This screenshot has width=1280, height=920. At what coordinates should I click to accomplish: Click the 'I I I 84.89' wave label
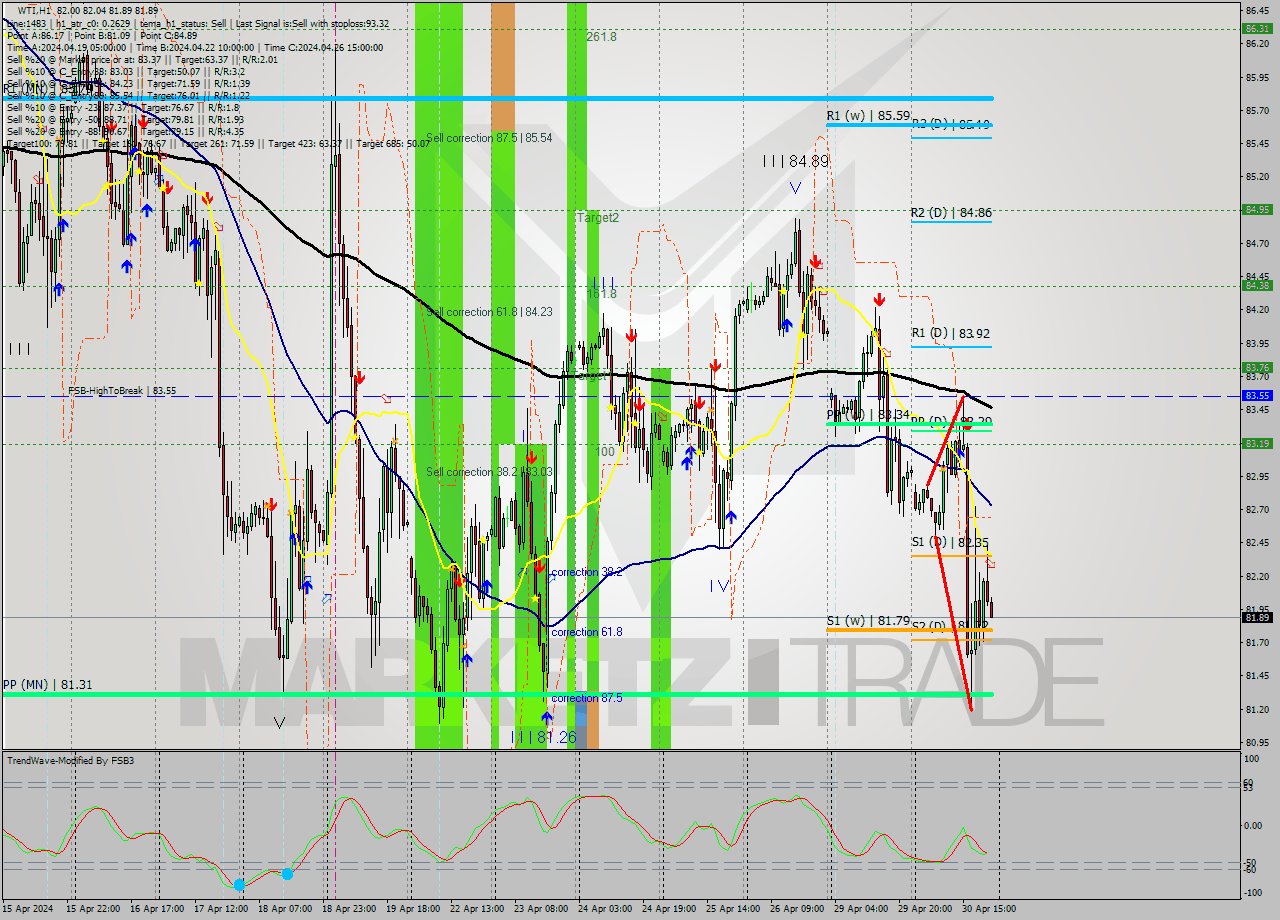tap(796, 161)
